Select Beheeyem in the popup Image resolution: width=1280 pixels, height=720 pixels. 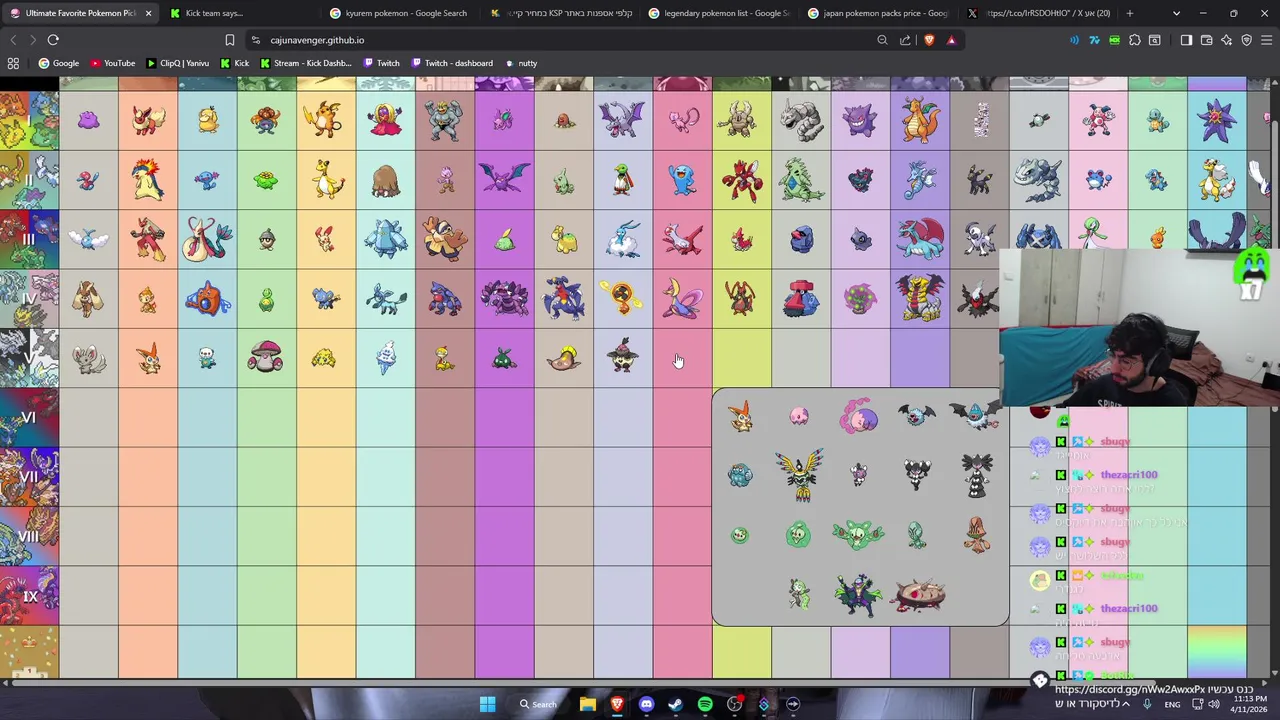pyautogui.click(x=977, y=535)
